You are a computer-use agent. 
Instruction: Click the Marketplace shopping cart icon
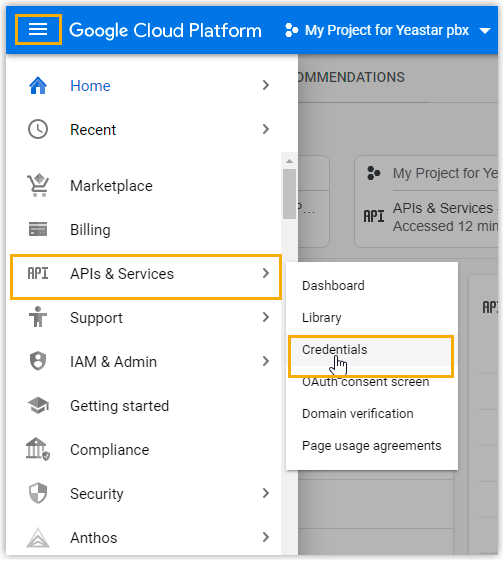[x=38, y=185]
